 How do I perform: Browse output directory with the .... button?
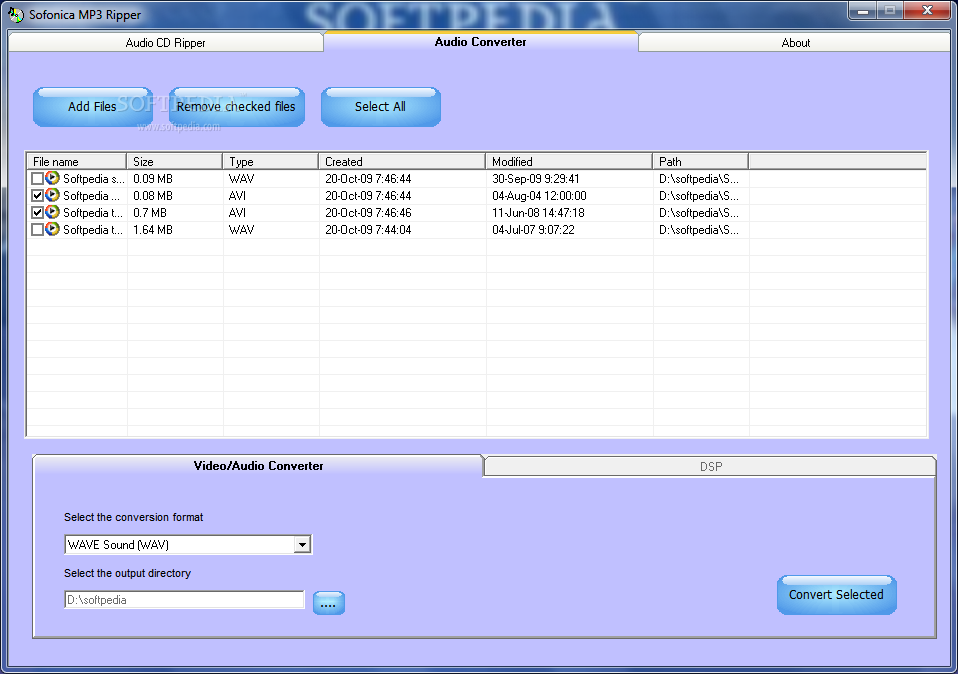[329, 603]
